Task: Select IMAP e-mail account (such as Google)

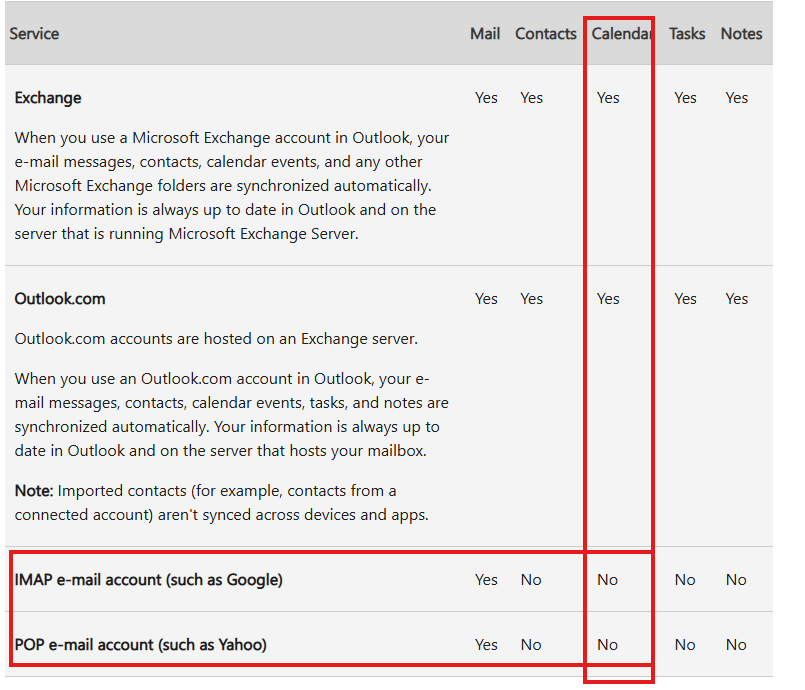Action: point(148,580)
